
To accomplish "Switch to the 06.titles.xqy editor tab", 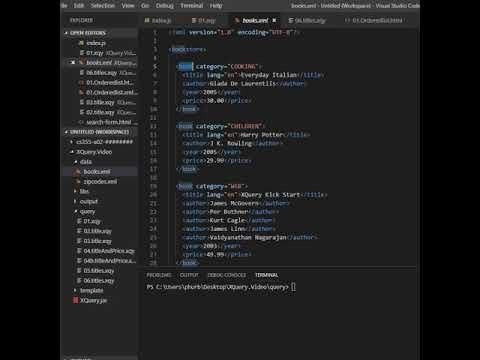I will 307,20.
